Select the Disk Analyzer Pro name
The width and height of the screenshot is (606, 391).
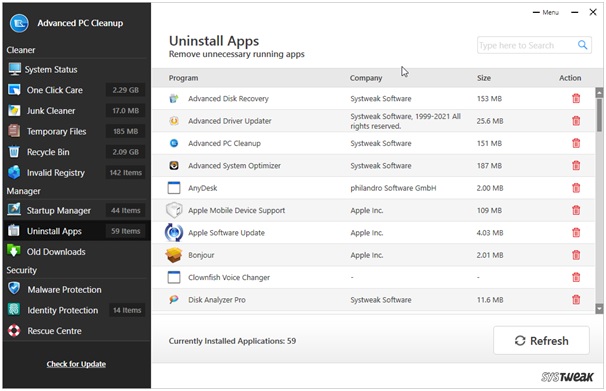(216, 300)
